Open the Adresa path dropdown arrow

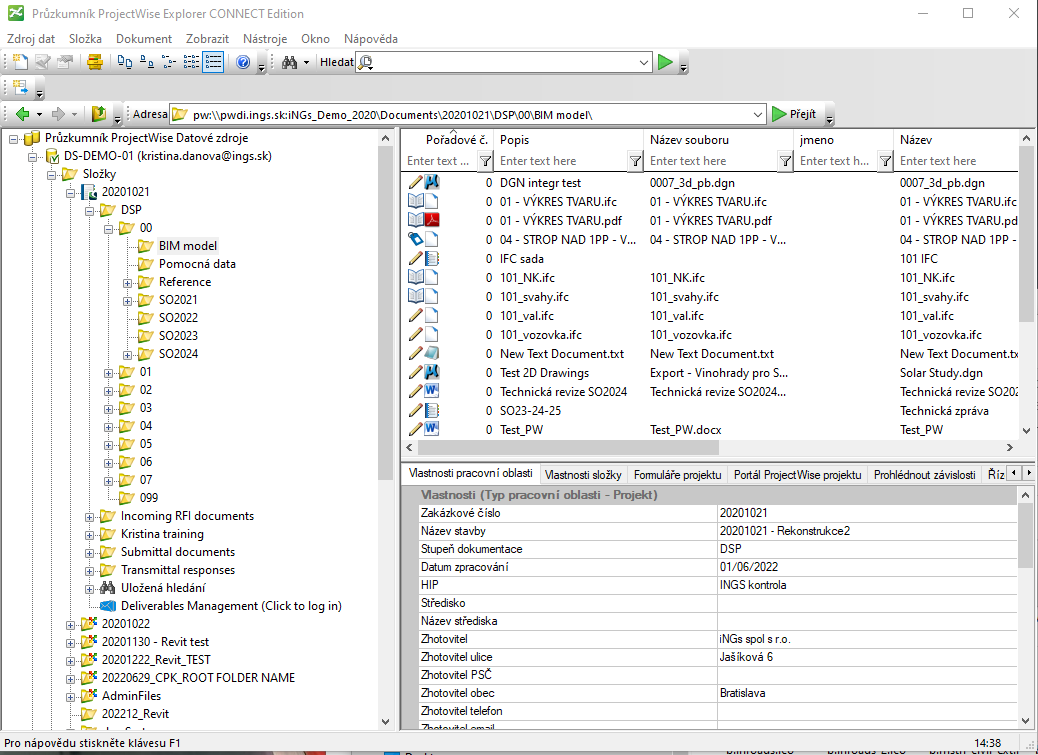pos(757,114)
